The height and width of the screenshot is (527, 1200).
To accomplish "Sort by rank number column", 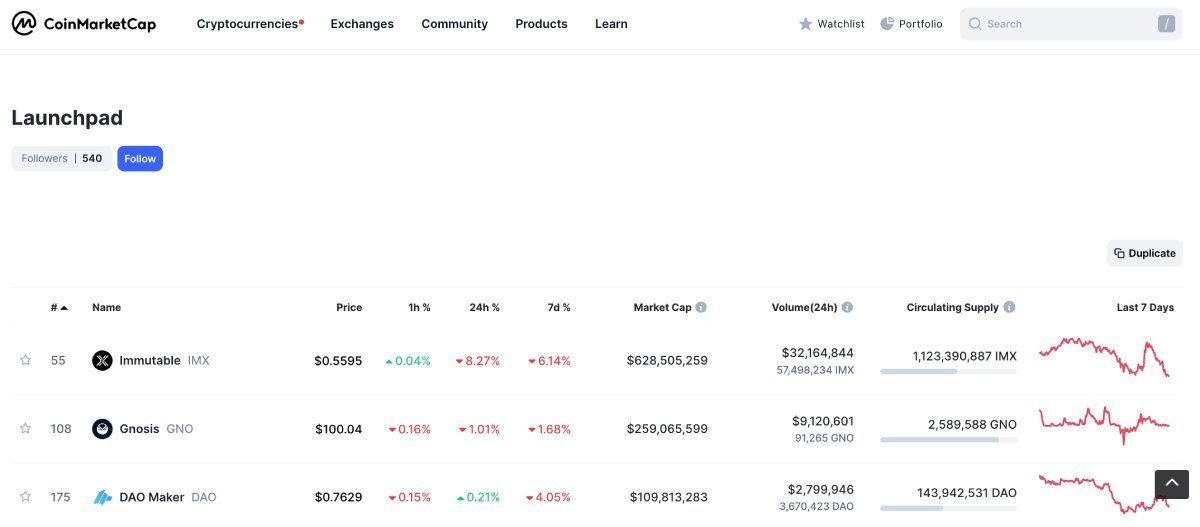I will click(59, 307).
